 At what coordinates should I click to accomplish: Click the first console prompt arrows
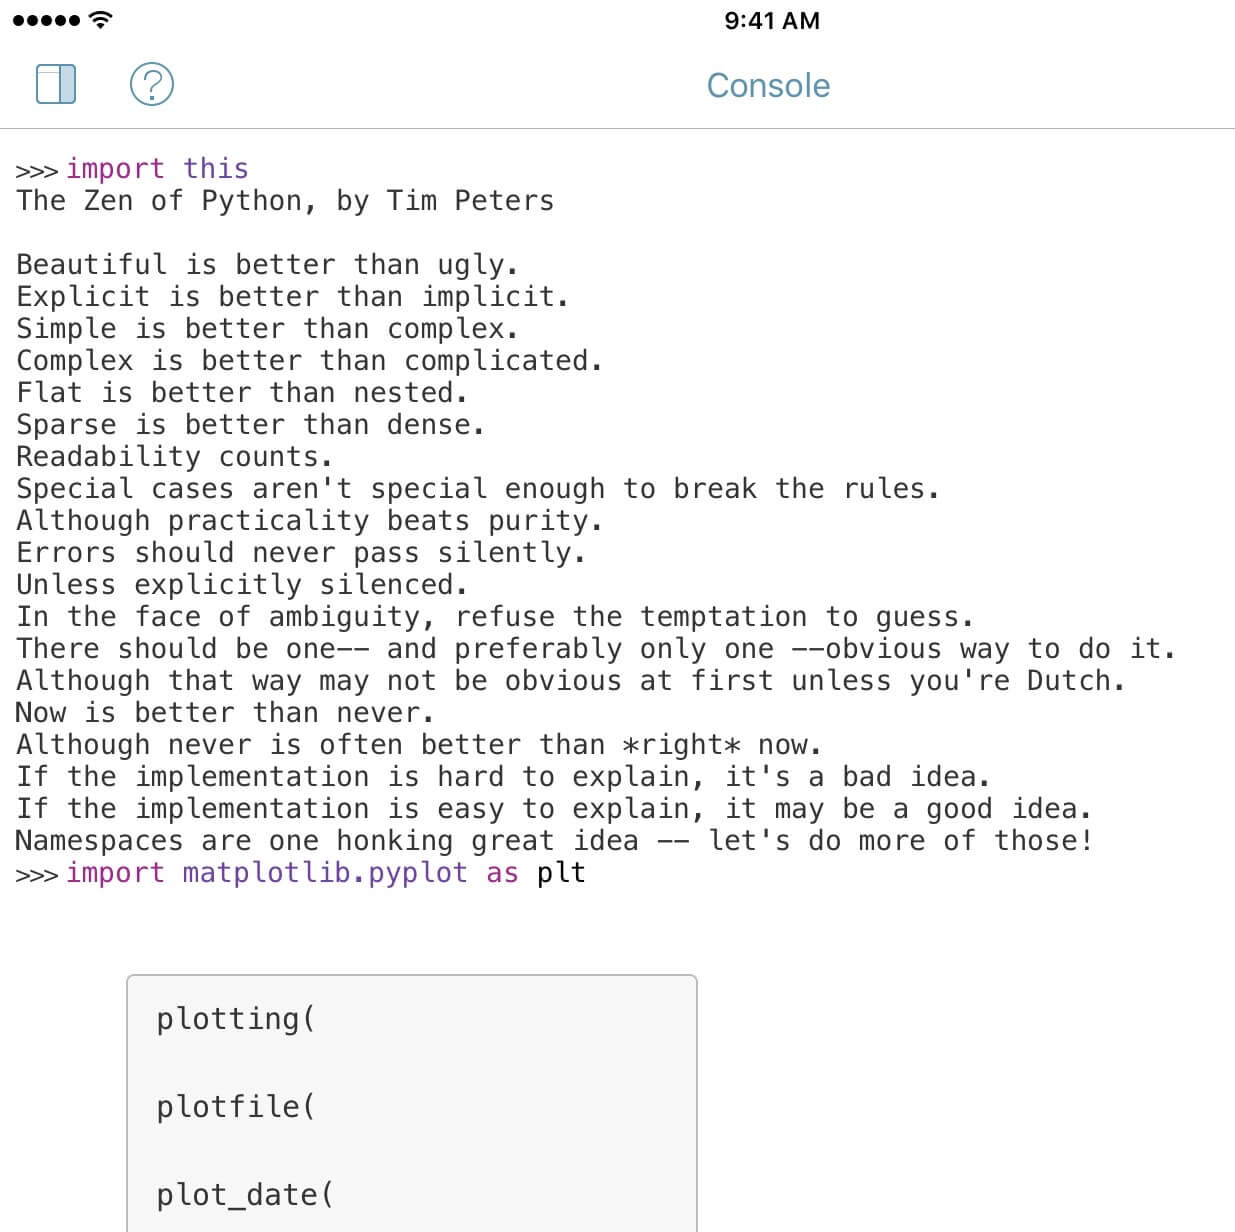point(37,171)
